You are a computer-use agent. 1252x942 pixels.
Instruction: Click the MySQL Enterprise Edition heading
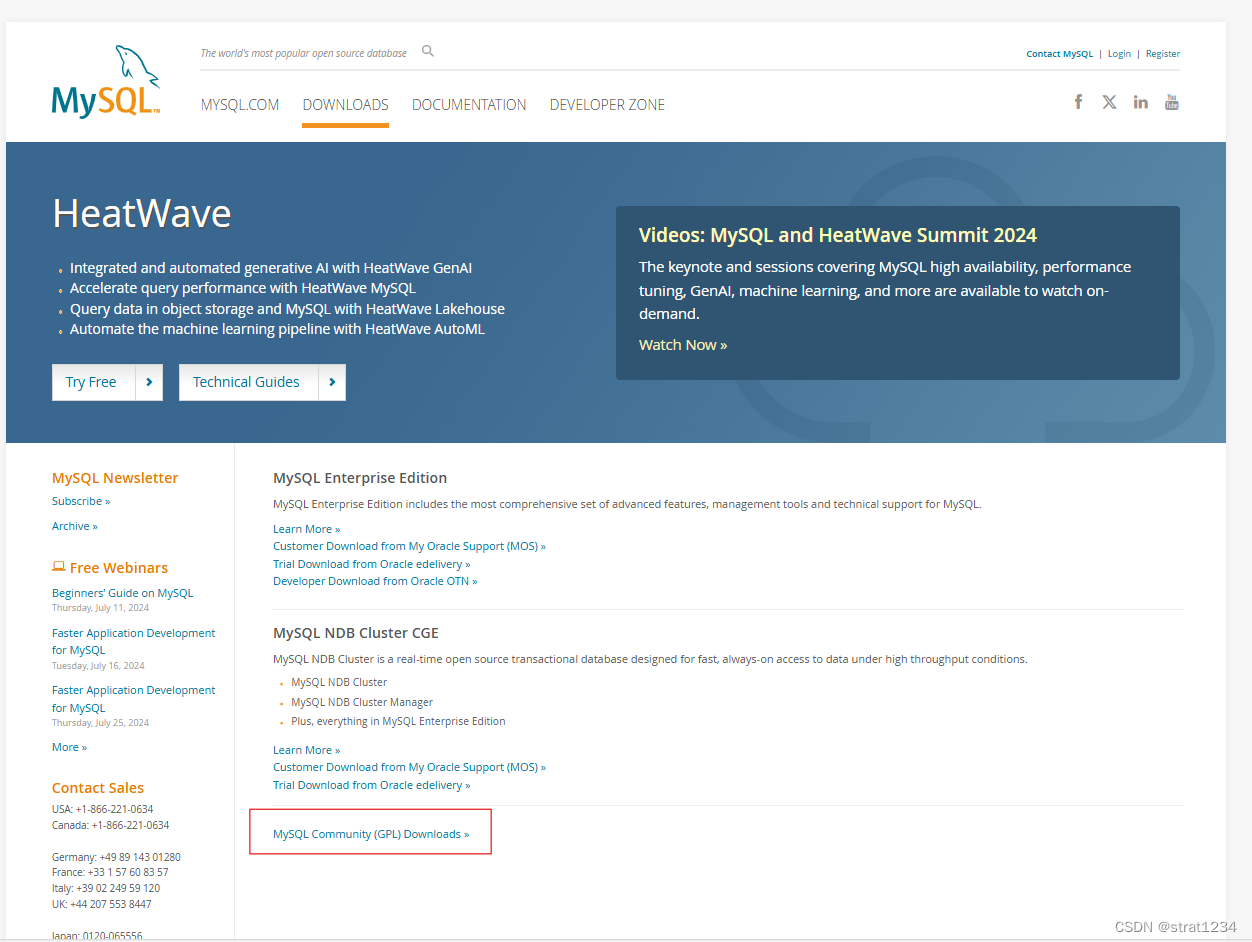[x=360, y=478]
